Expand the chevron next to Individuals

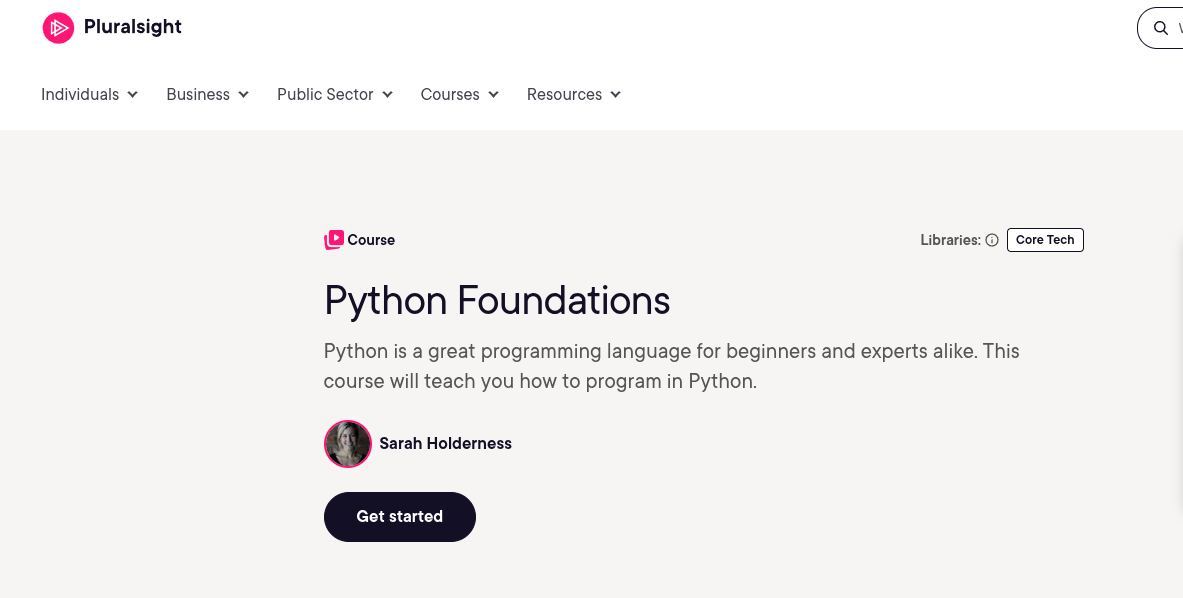point(133,95)
